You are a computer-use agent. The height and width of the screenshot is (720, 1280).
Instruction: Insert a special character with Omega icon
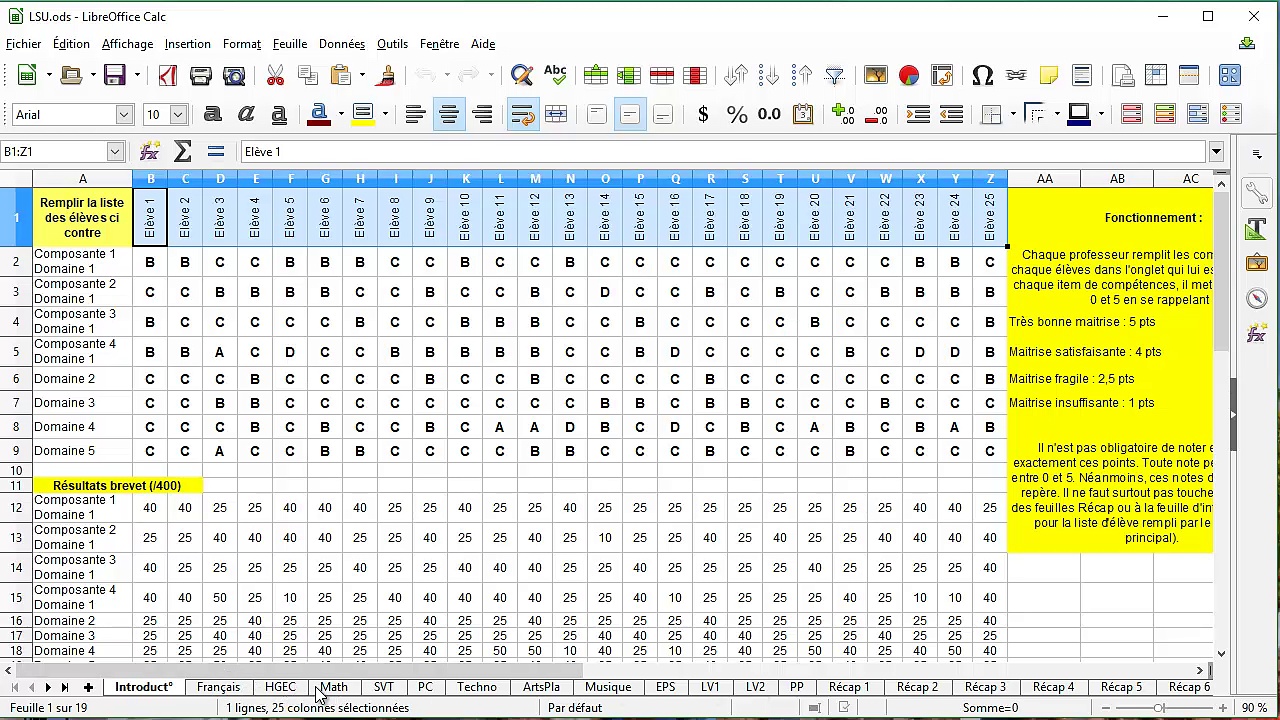pos(982,75)
